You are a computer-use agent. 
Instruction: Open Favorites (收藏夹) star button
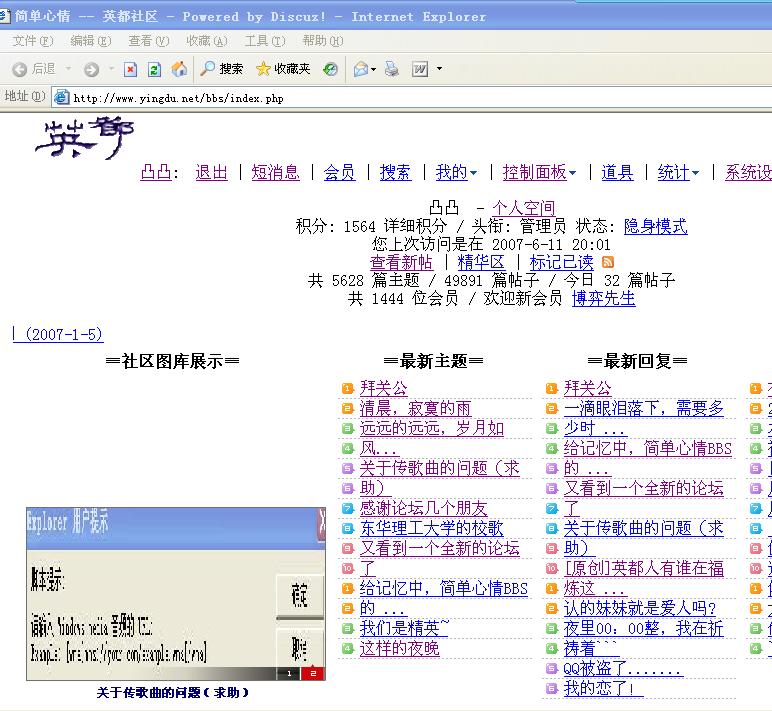(x=283, y=69)
